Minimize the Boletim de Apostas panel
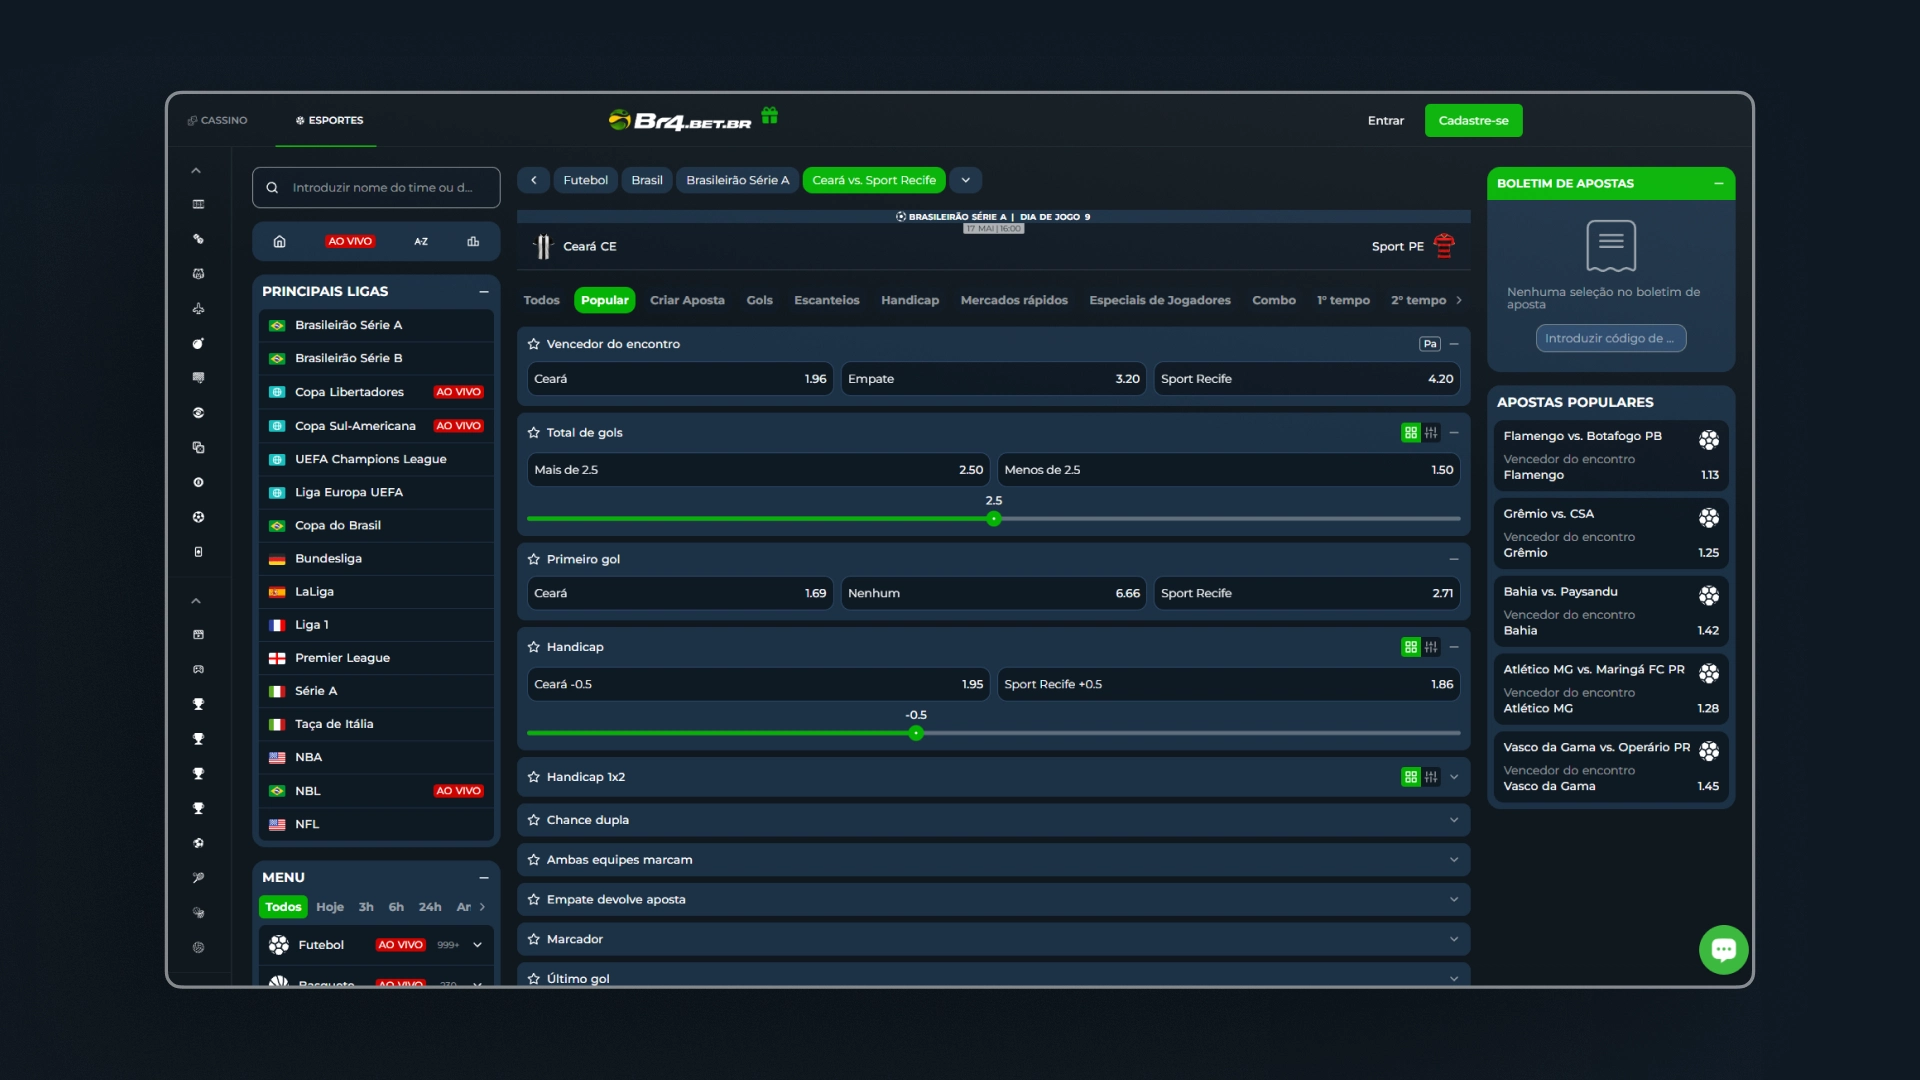Screen dimensions: 1920x1080 (x=1718, y=184)
